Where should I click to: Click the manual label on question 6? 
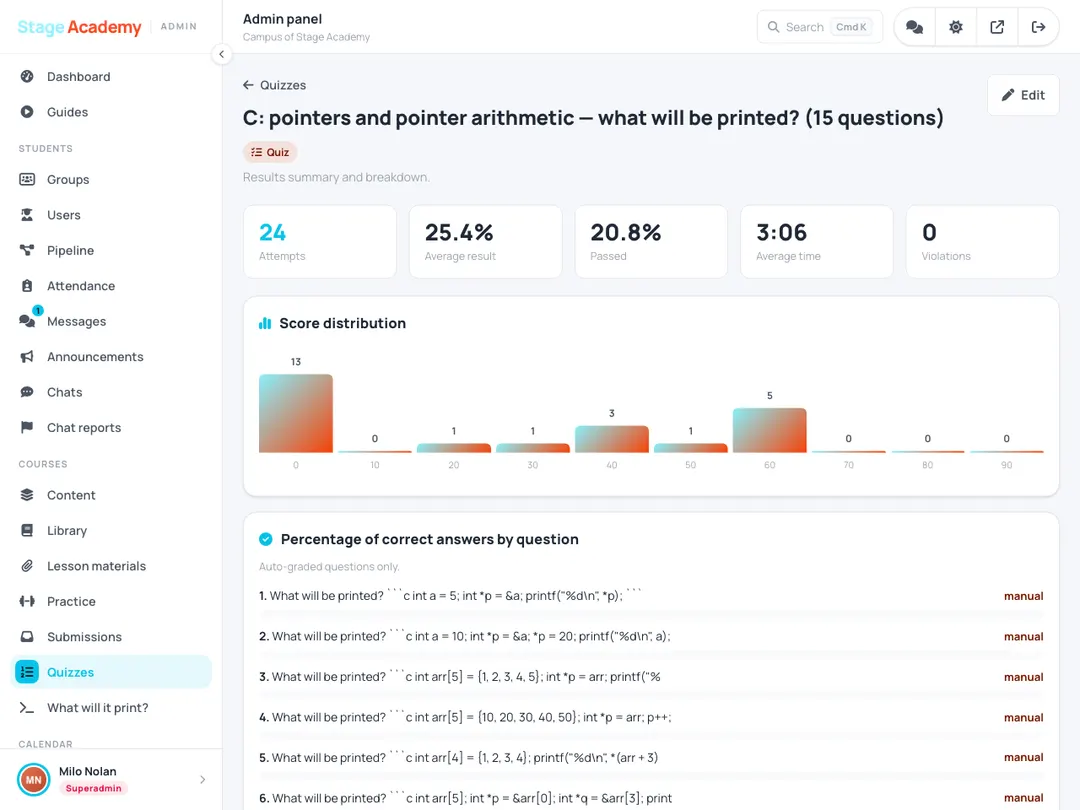(x=1024, y=798)
